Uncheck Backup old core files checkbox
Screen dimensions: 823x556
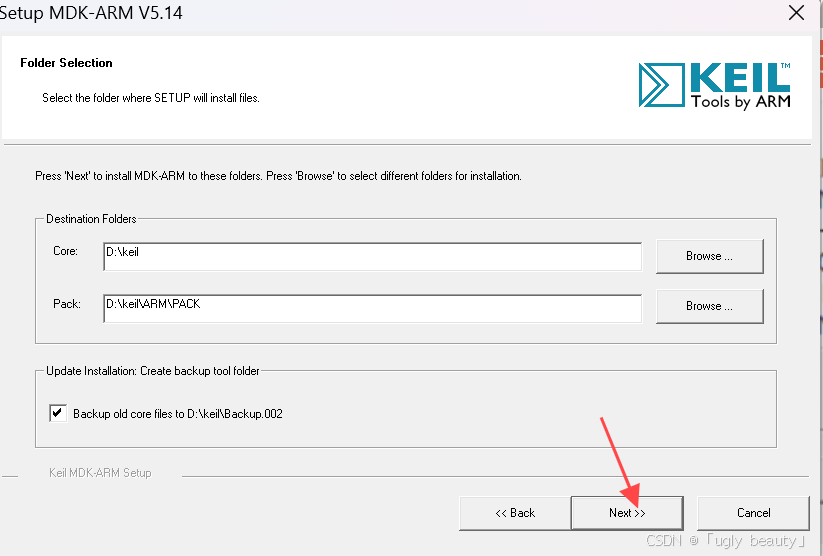[58, 413]
